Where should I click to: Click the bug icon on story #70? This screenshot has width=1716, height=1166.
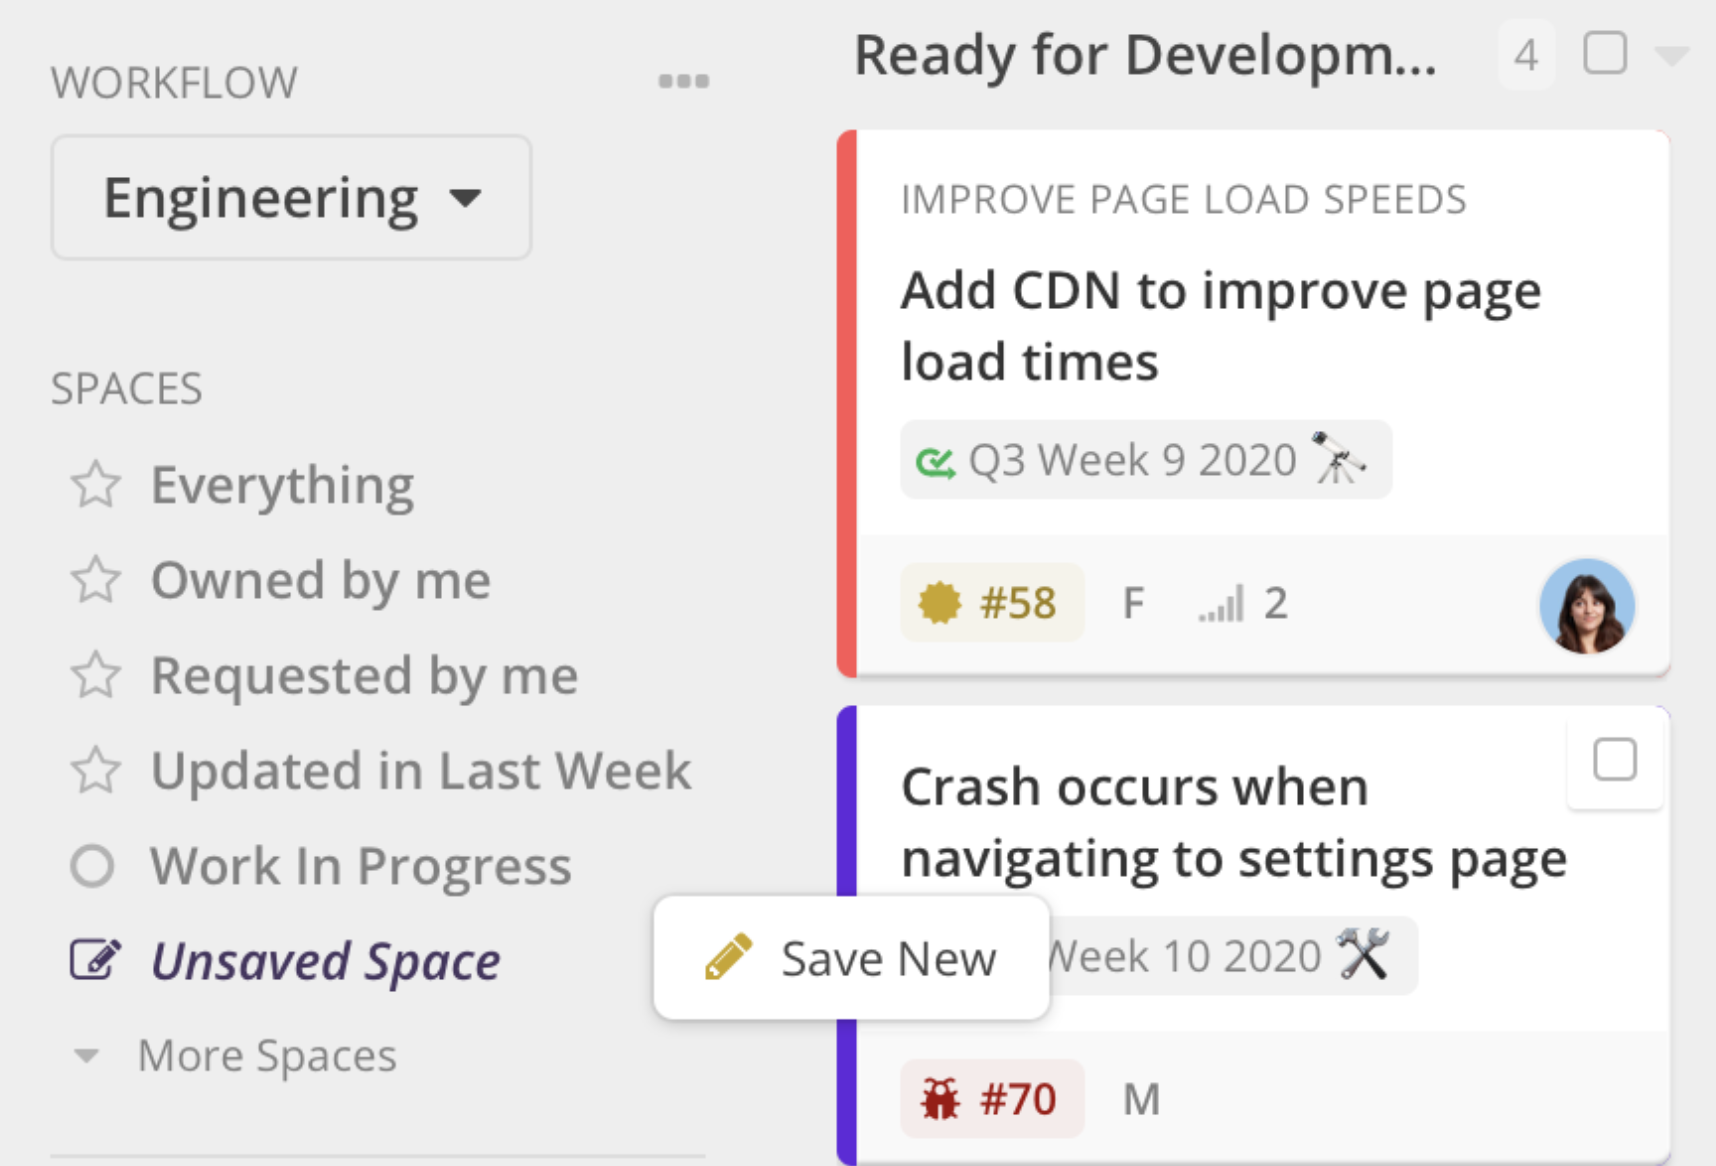coord(940,1099)
